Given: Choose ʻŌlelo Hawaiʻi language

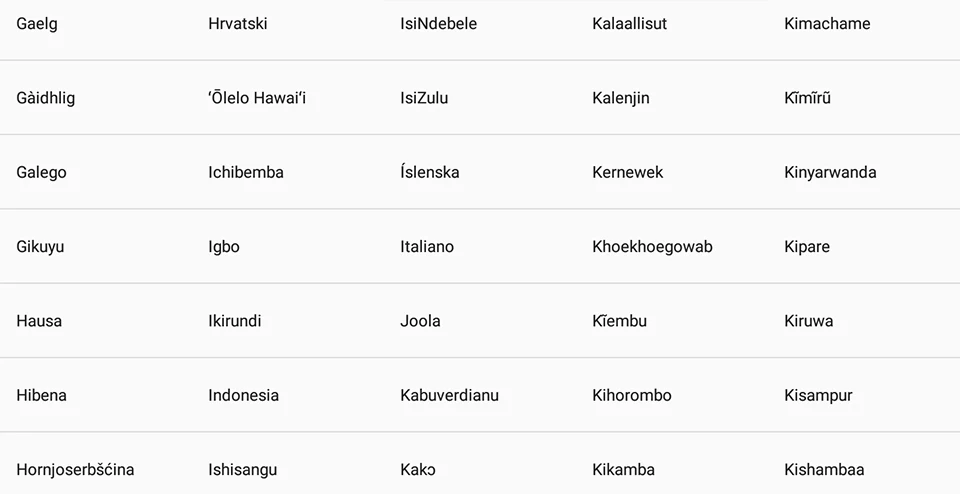Looking at the screenshot, I should [x=257, y=98].
